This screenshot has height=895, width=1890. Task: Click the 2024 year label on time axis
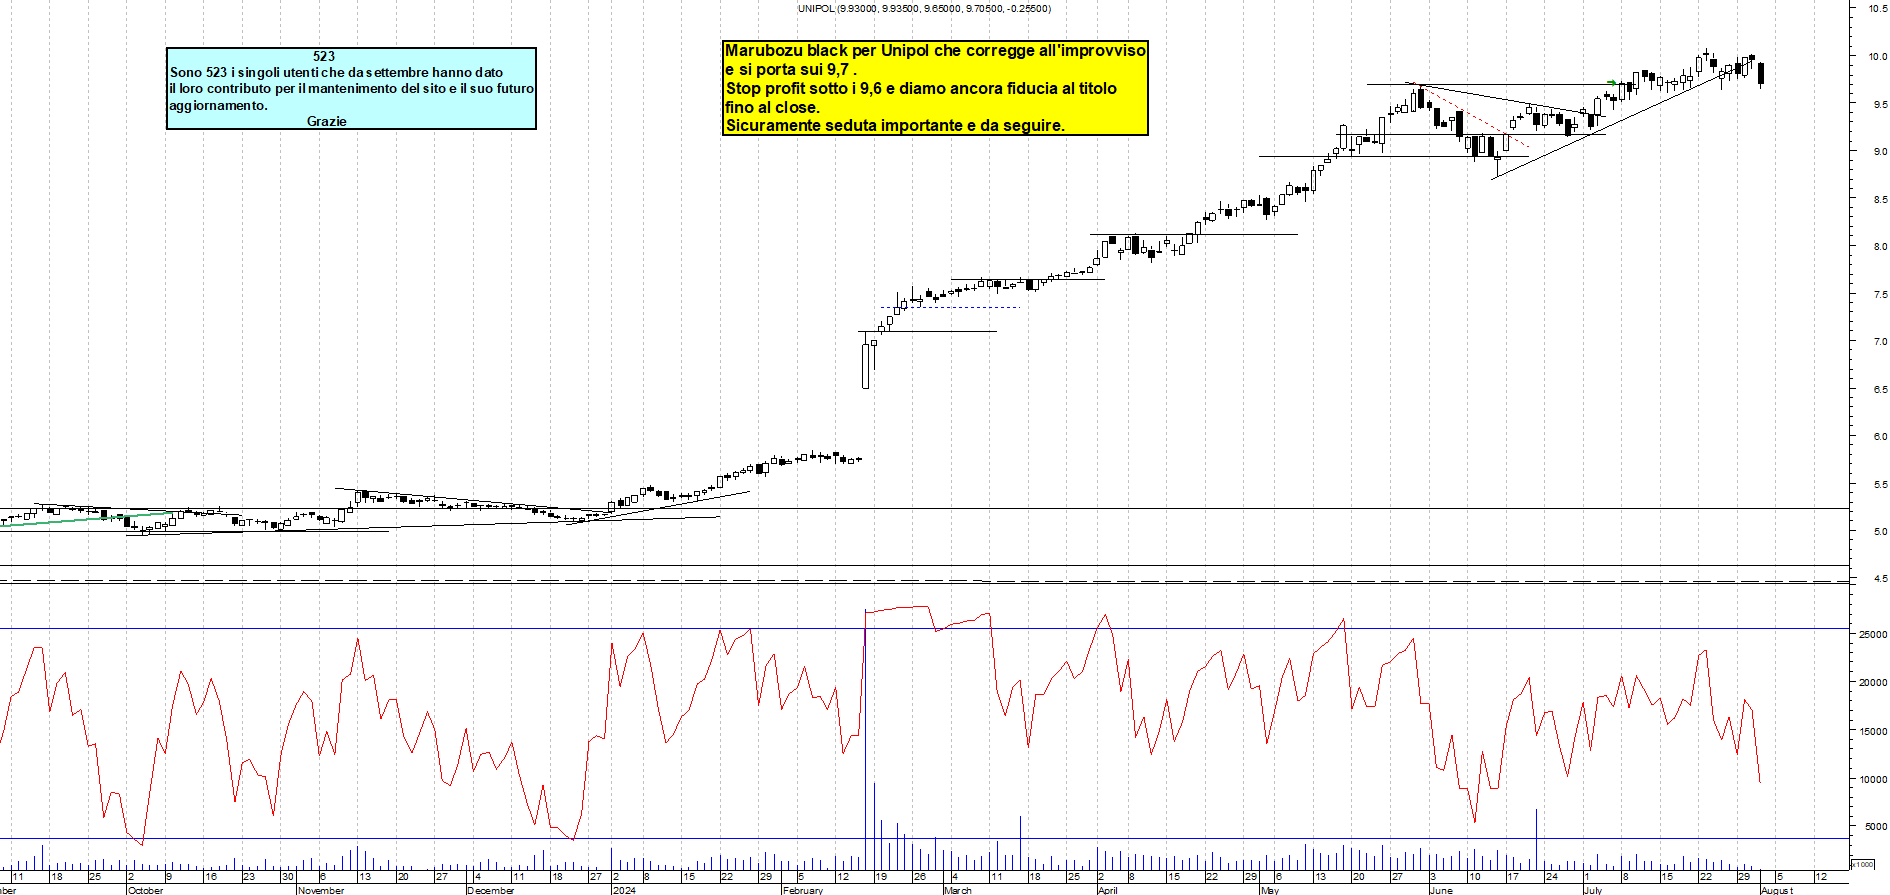[x=624, y=890]
